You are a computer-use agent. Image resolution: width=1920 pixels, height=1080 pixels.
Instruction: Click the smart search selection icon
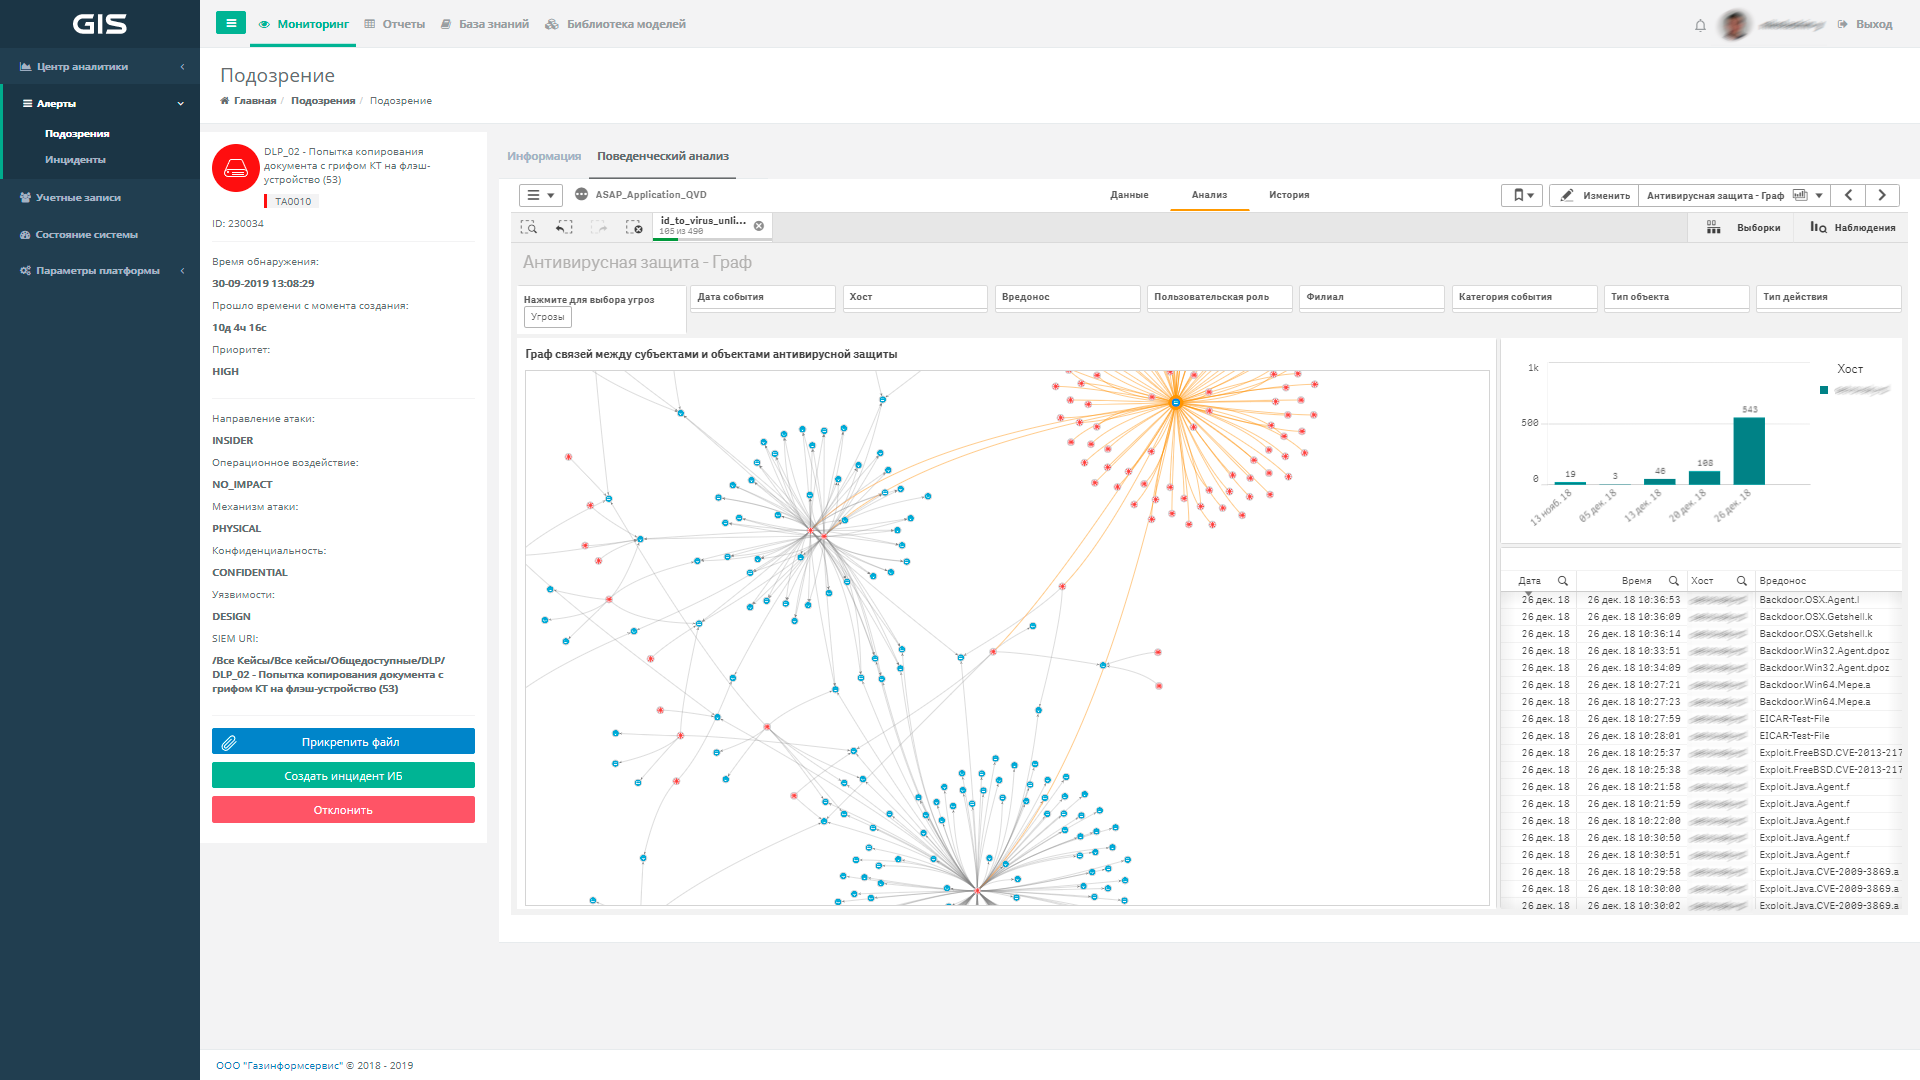tap(529, 228)
